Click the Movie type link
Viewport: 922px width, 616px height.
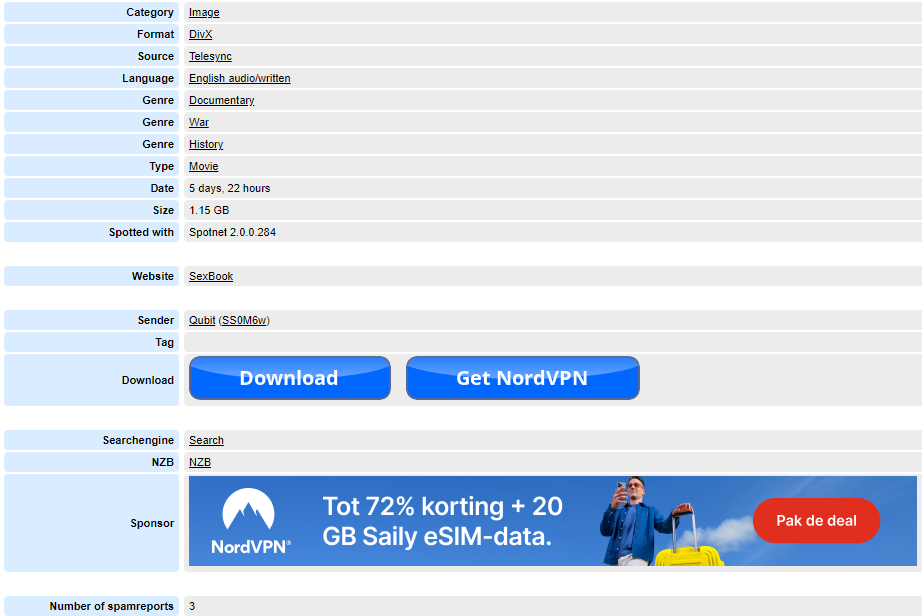[203, 166]
